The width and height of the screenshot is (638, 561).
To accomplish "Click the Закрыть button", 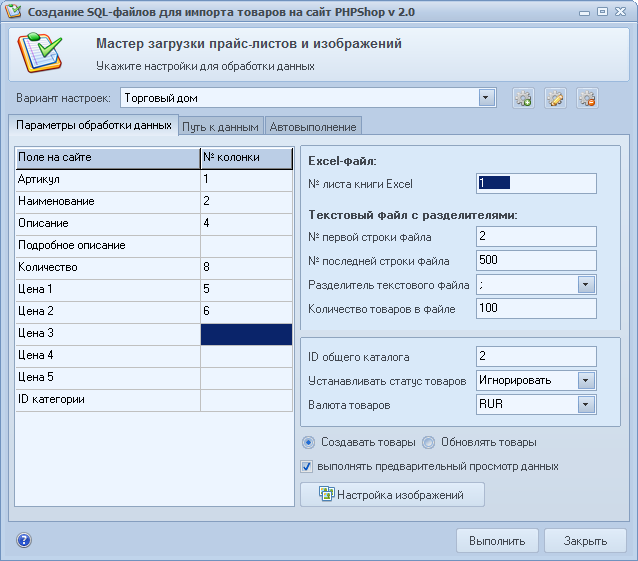I will (x=585, y=541).
